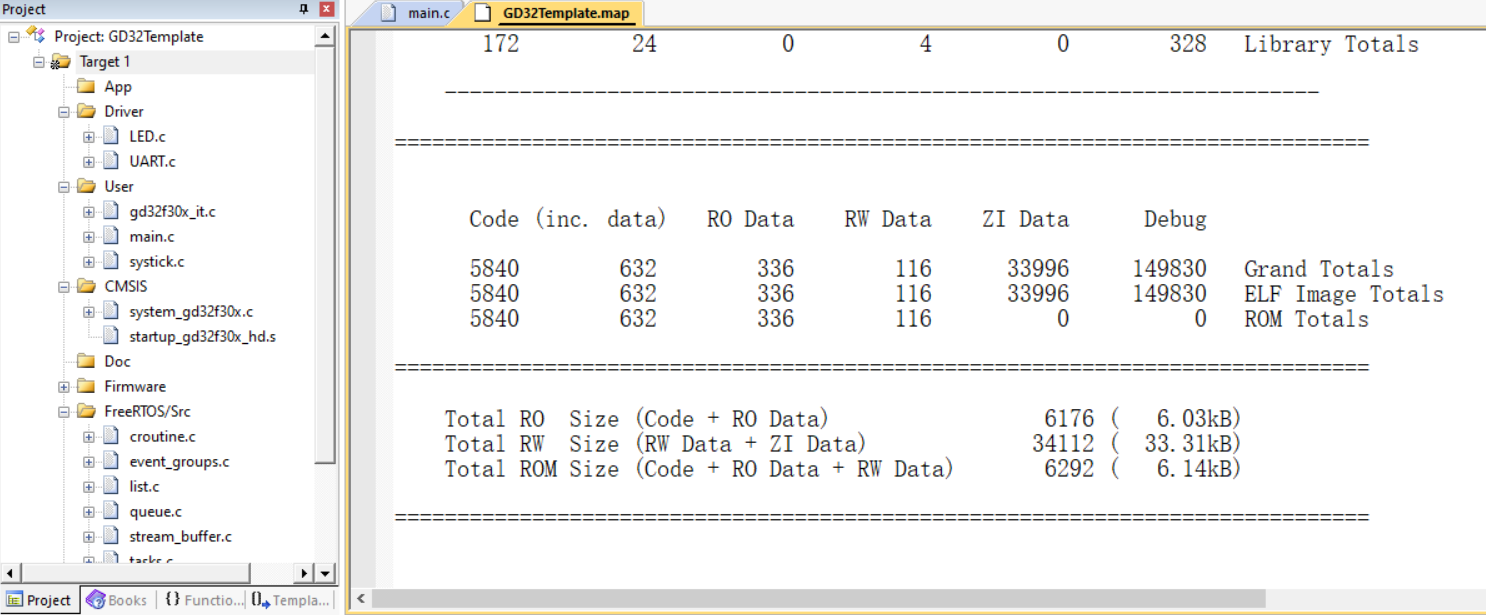Click the project tree scroll right arrow
The image size is (1486, 615).
(304, 573)
